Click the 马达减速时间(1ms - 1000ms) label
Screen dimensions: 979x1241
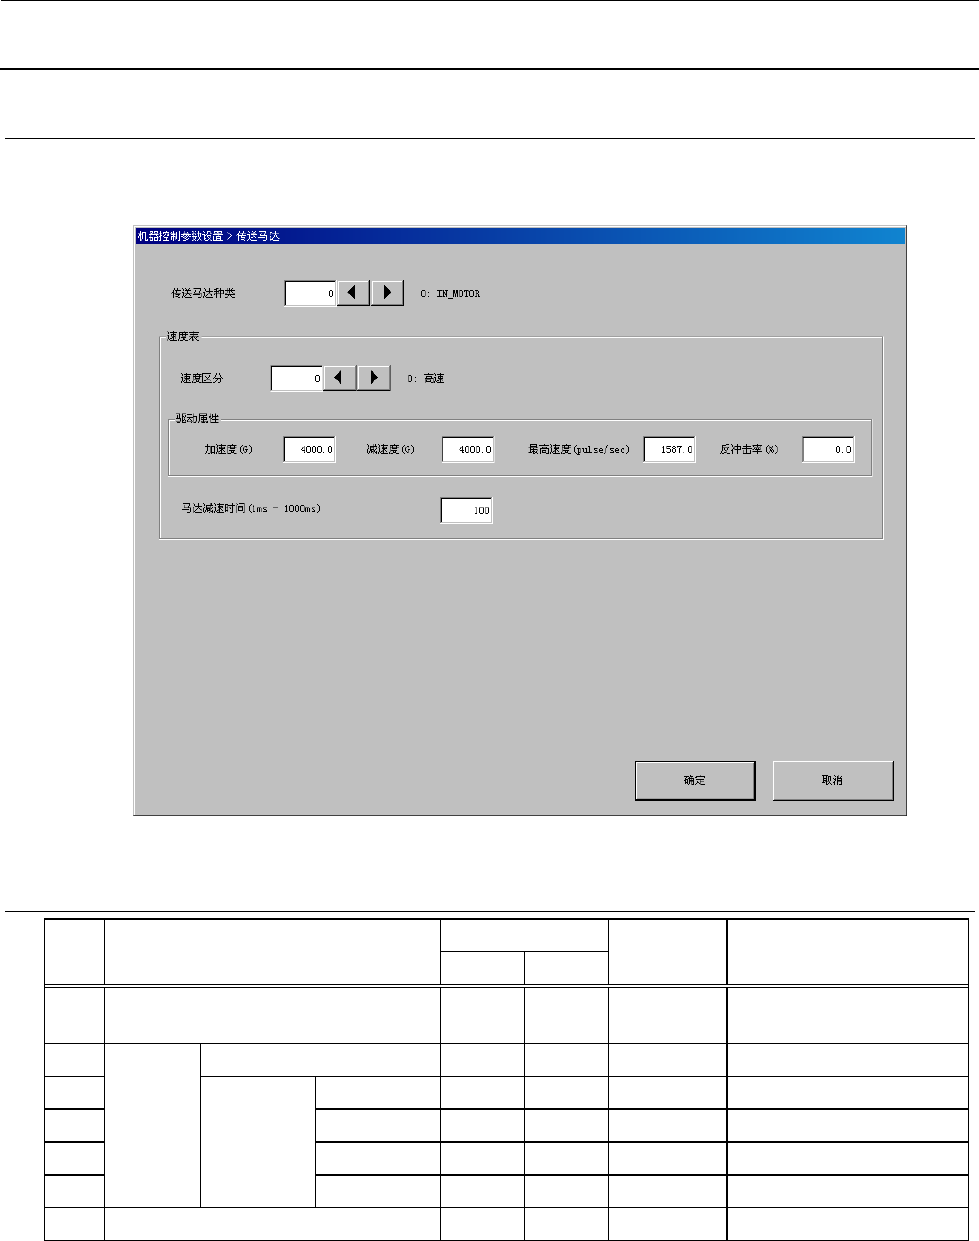(x=251, y=509)
